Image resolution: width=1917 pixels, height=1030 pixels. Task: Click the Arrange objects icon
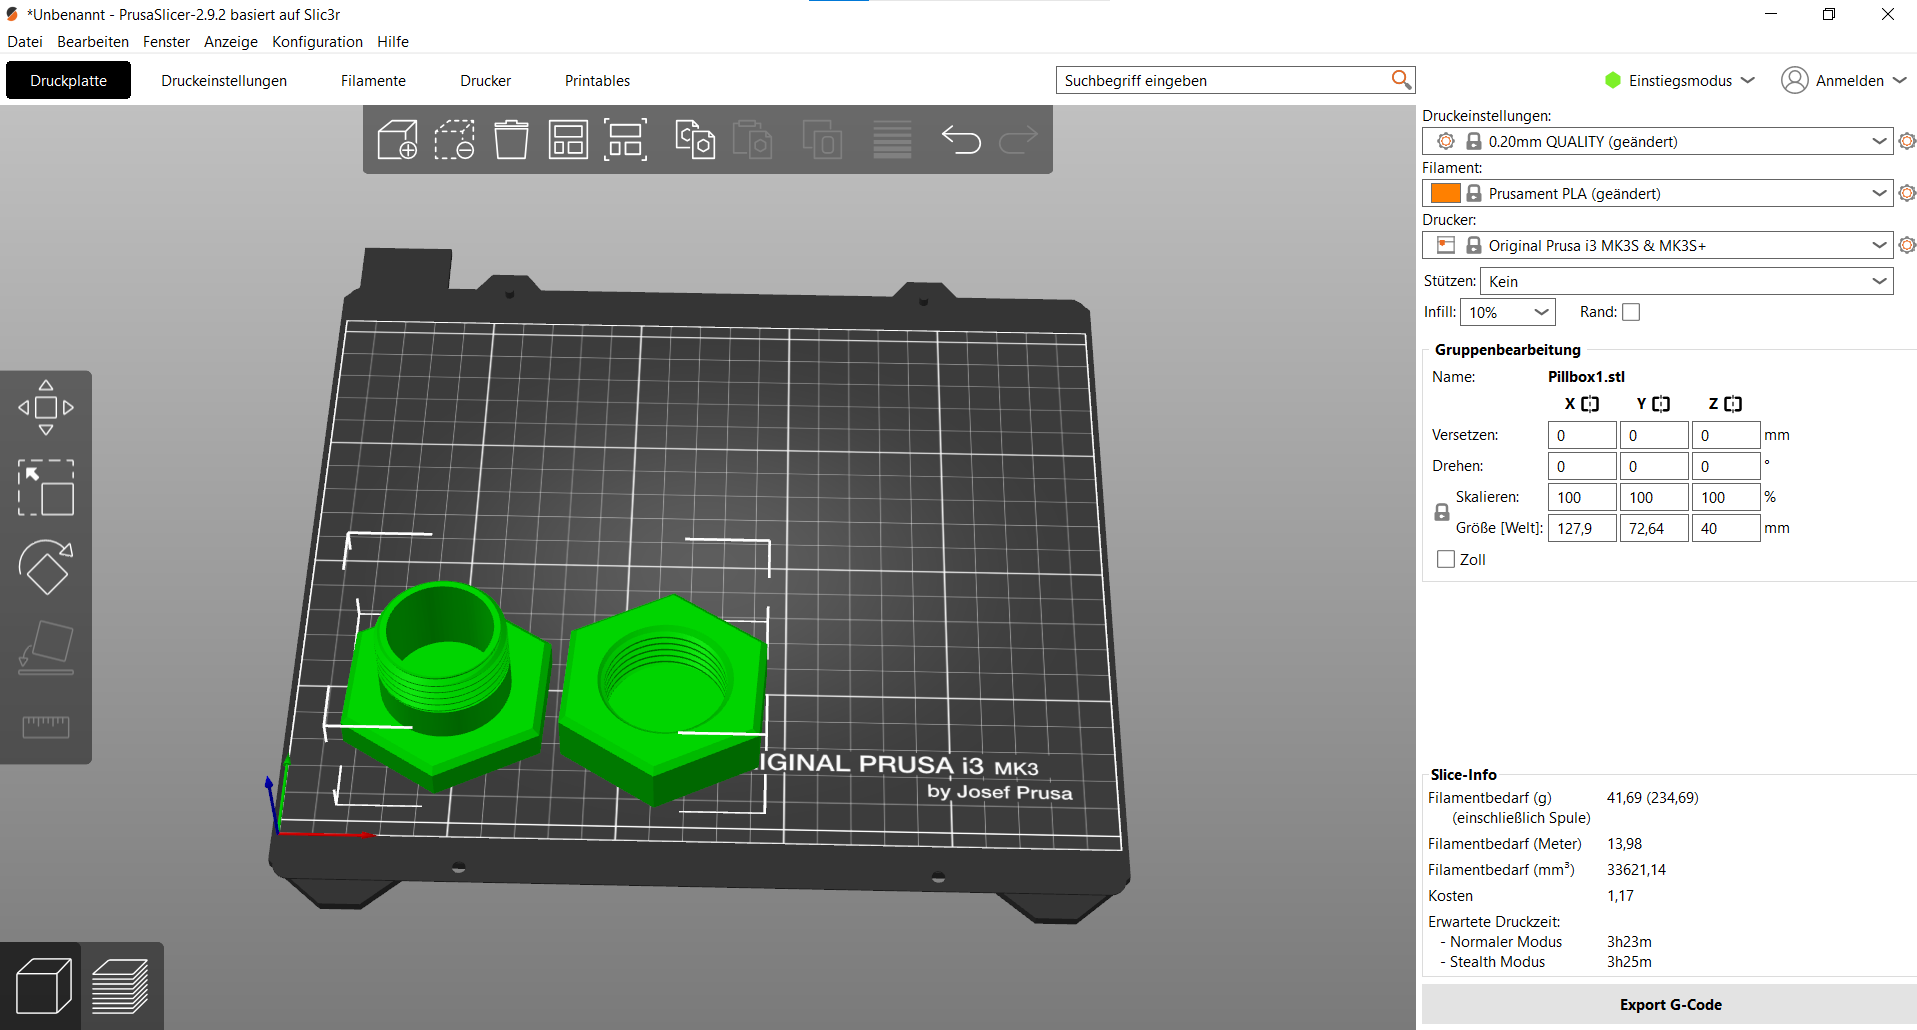(x=568, y=140)
